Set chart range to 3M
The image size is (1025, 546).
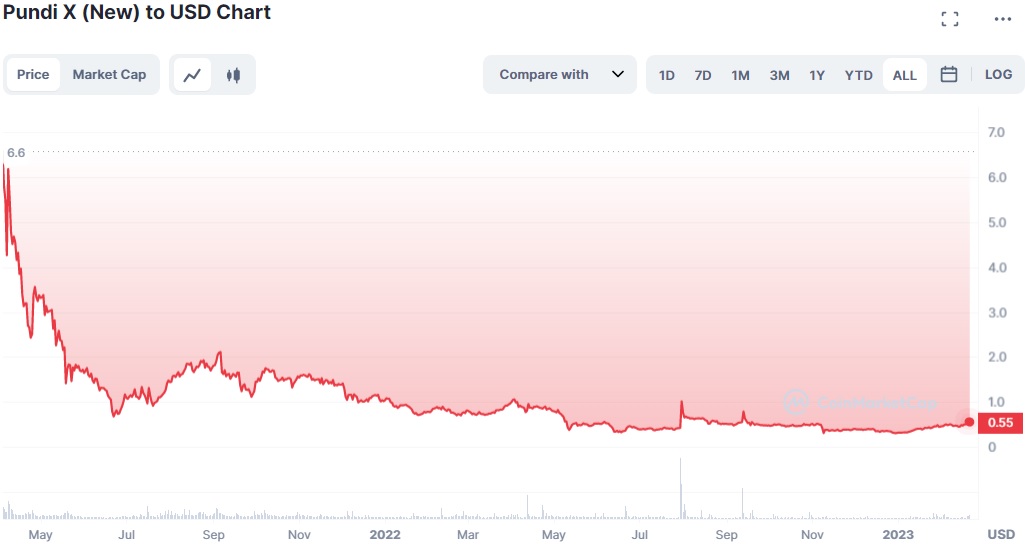coord(779,75)
